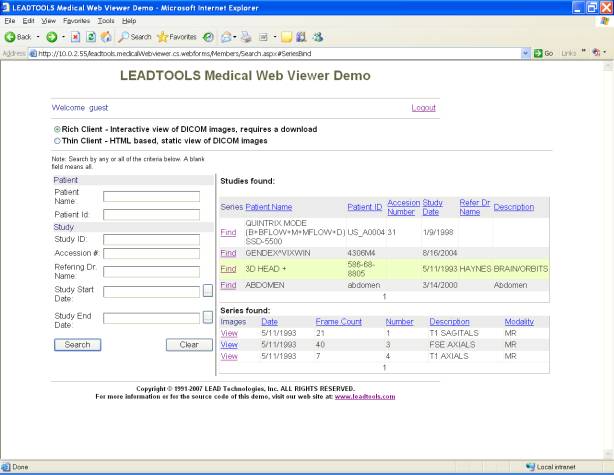Open the Favorites star in the toolbar
Screen dimensions: 614x475
[177, 37]
